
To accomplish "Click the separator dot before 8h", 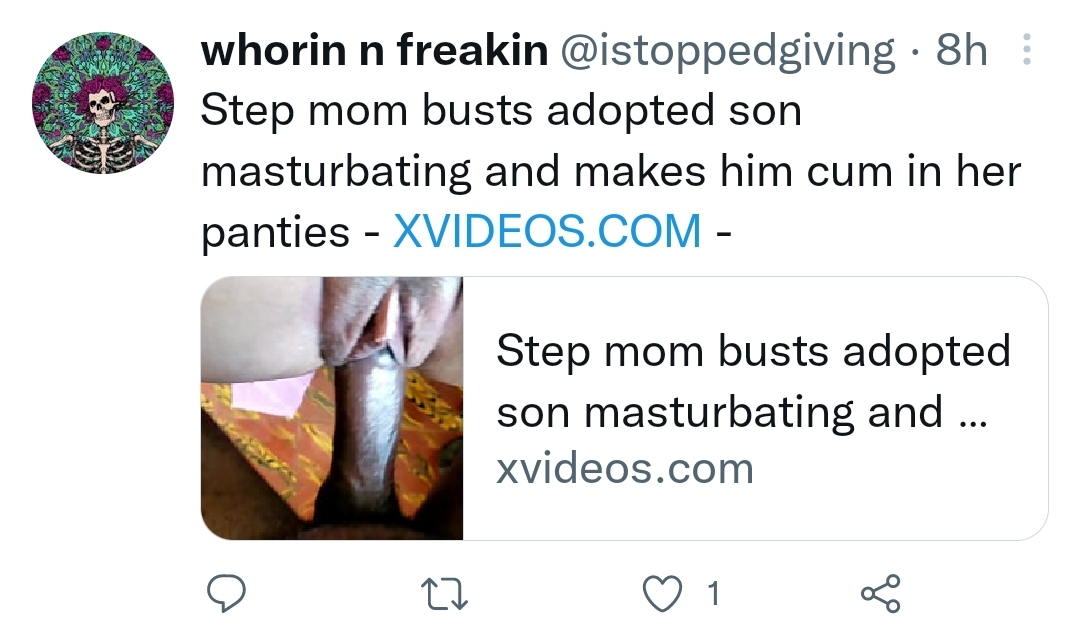I will tap(915, 52).
